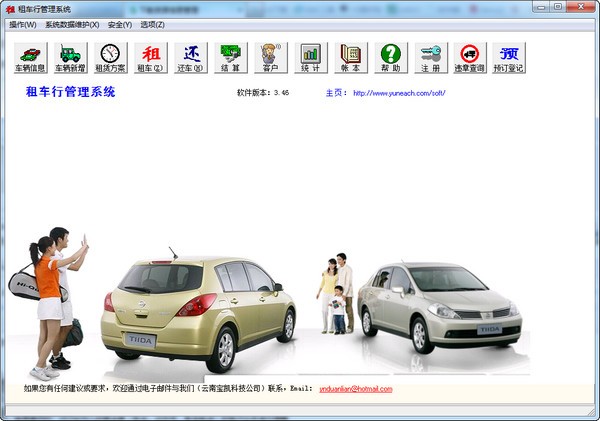Visit the yuneach.com homepage link
Viewport: 600px width, 421px height.
398,93
